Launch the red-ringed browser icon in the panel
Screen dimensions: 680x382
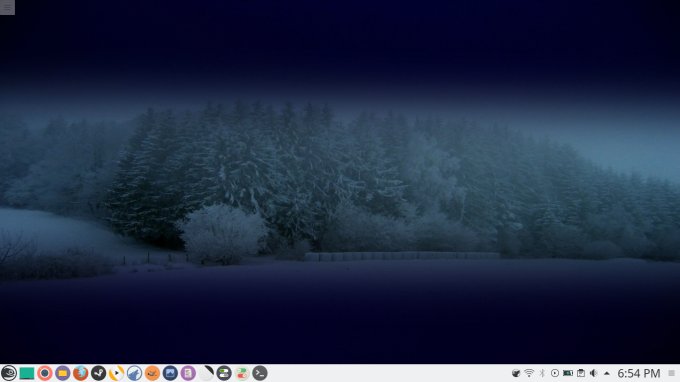coord(45,373)
